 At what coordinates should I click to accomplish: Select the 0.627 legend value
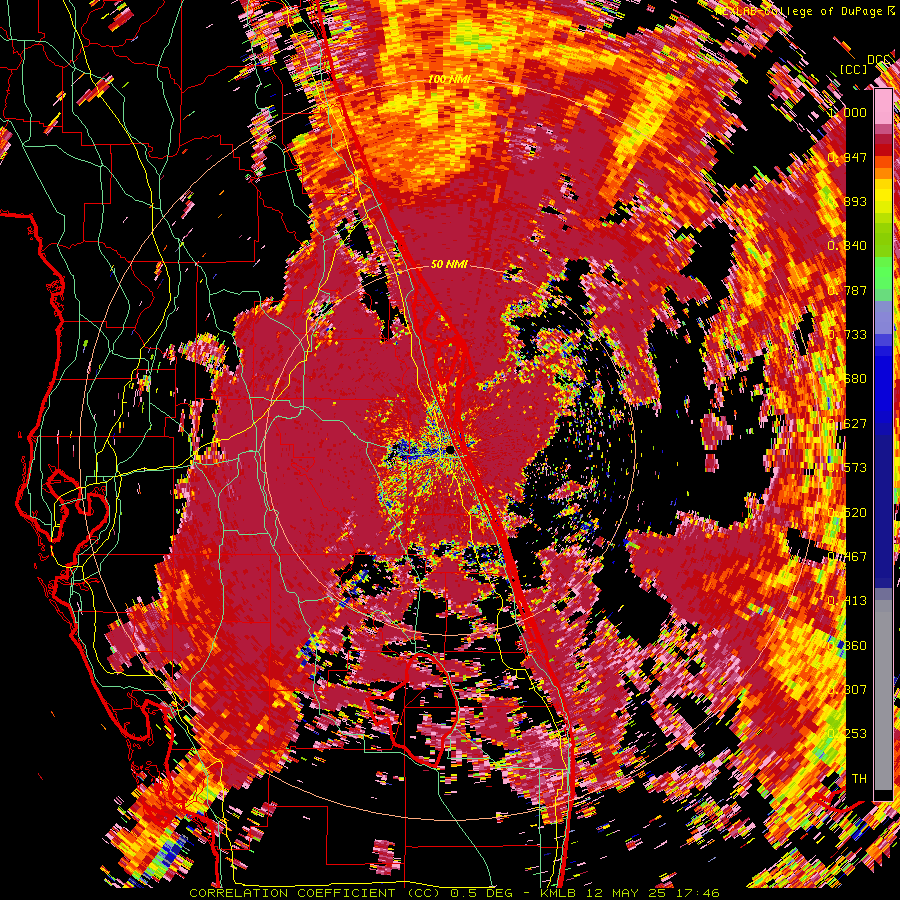[x=847, y=423]
